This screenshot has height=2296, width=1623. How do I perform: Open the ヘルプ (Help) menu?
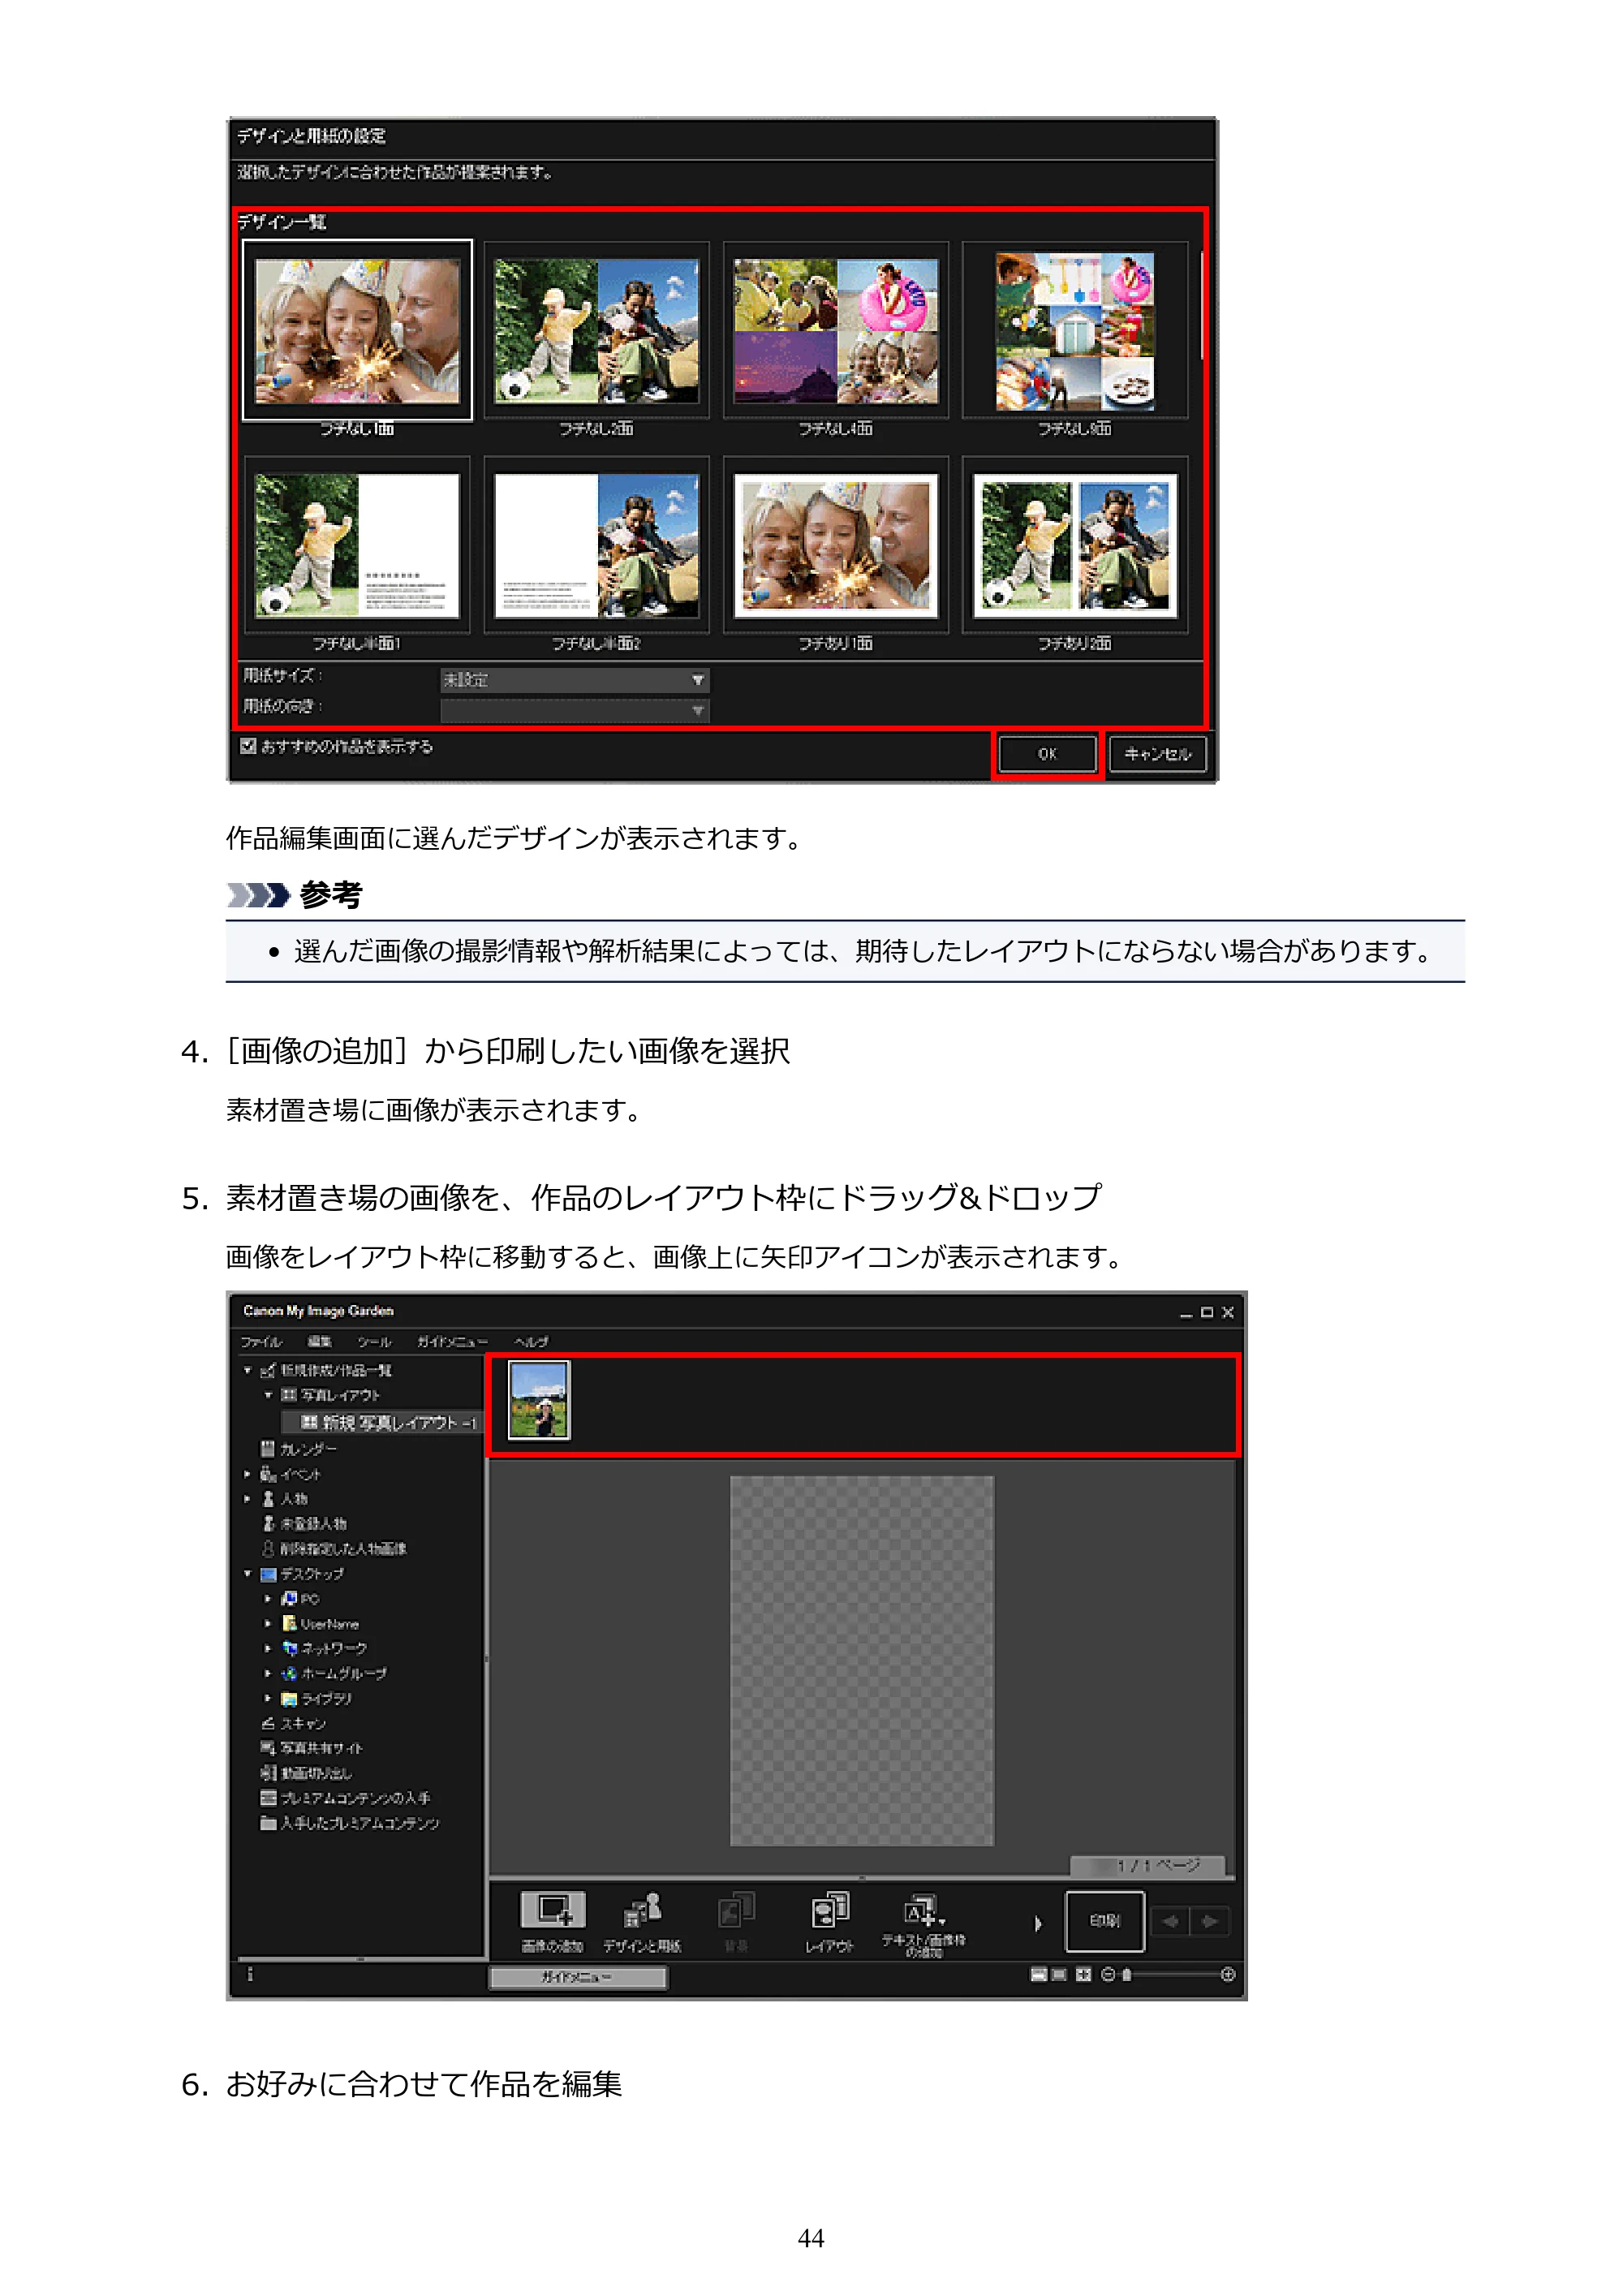[531, 1341]
